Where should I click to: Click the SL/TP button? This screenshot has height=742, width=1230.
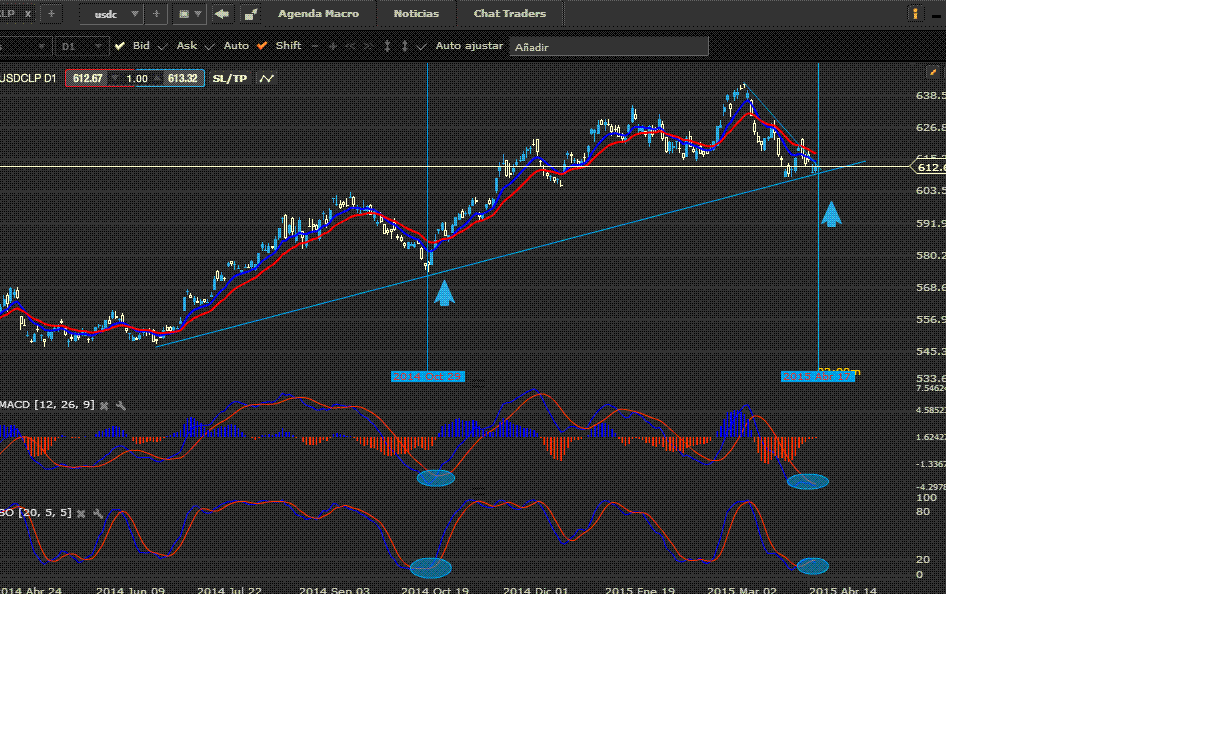(229, 78)
